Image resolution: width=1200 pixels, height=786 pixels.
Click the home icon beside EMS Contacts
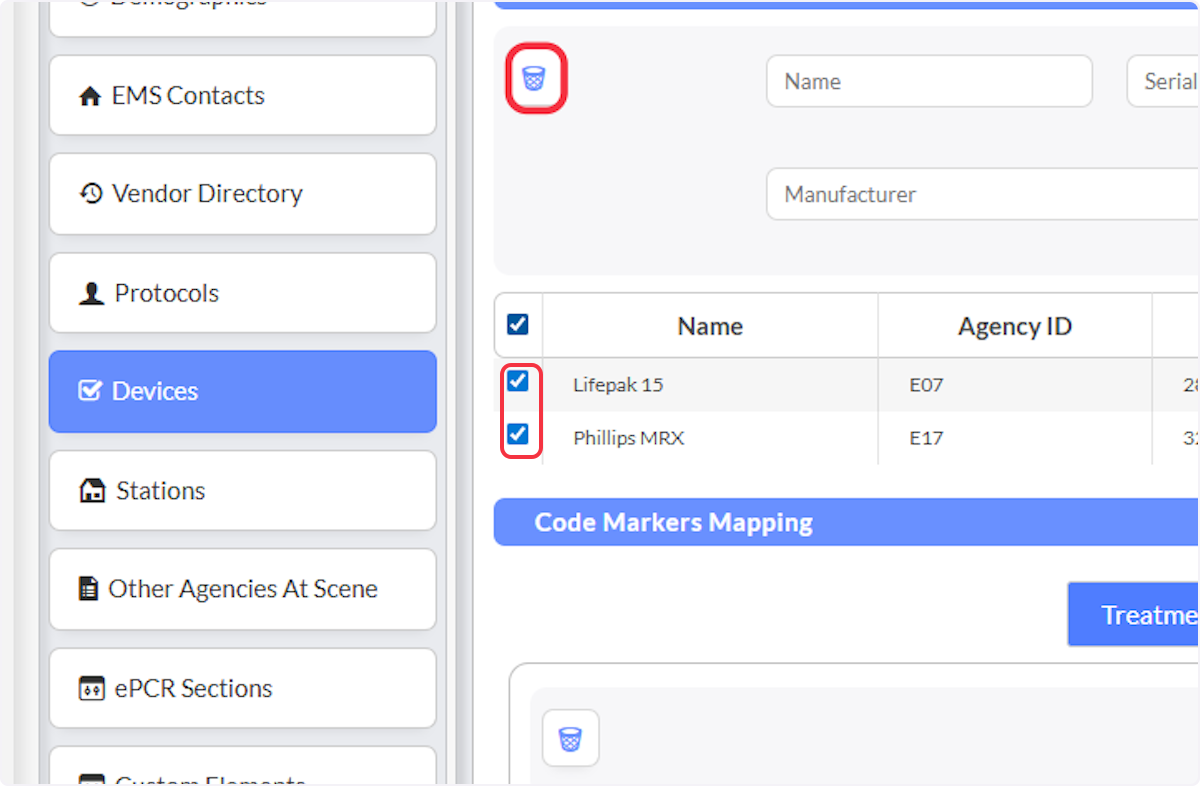[x=90, y=96]
